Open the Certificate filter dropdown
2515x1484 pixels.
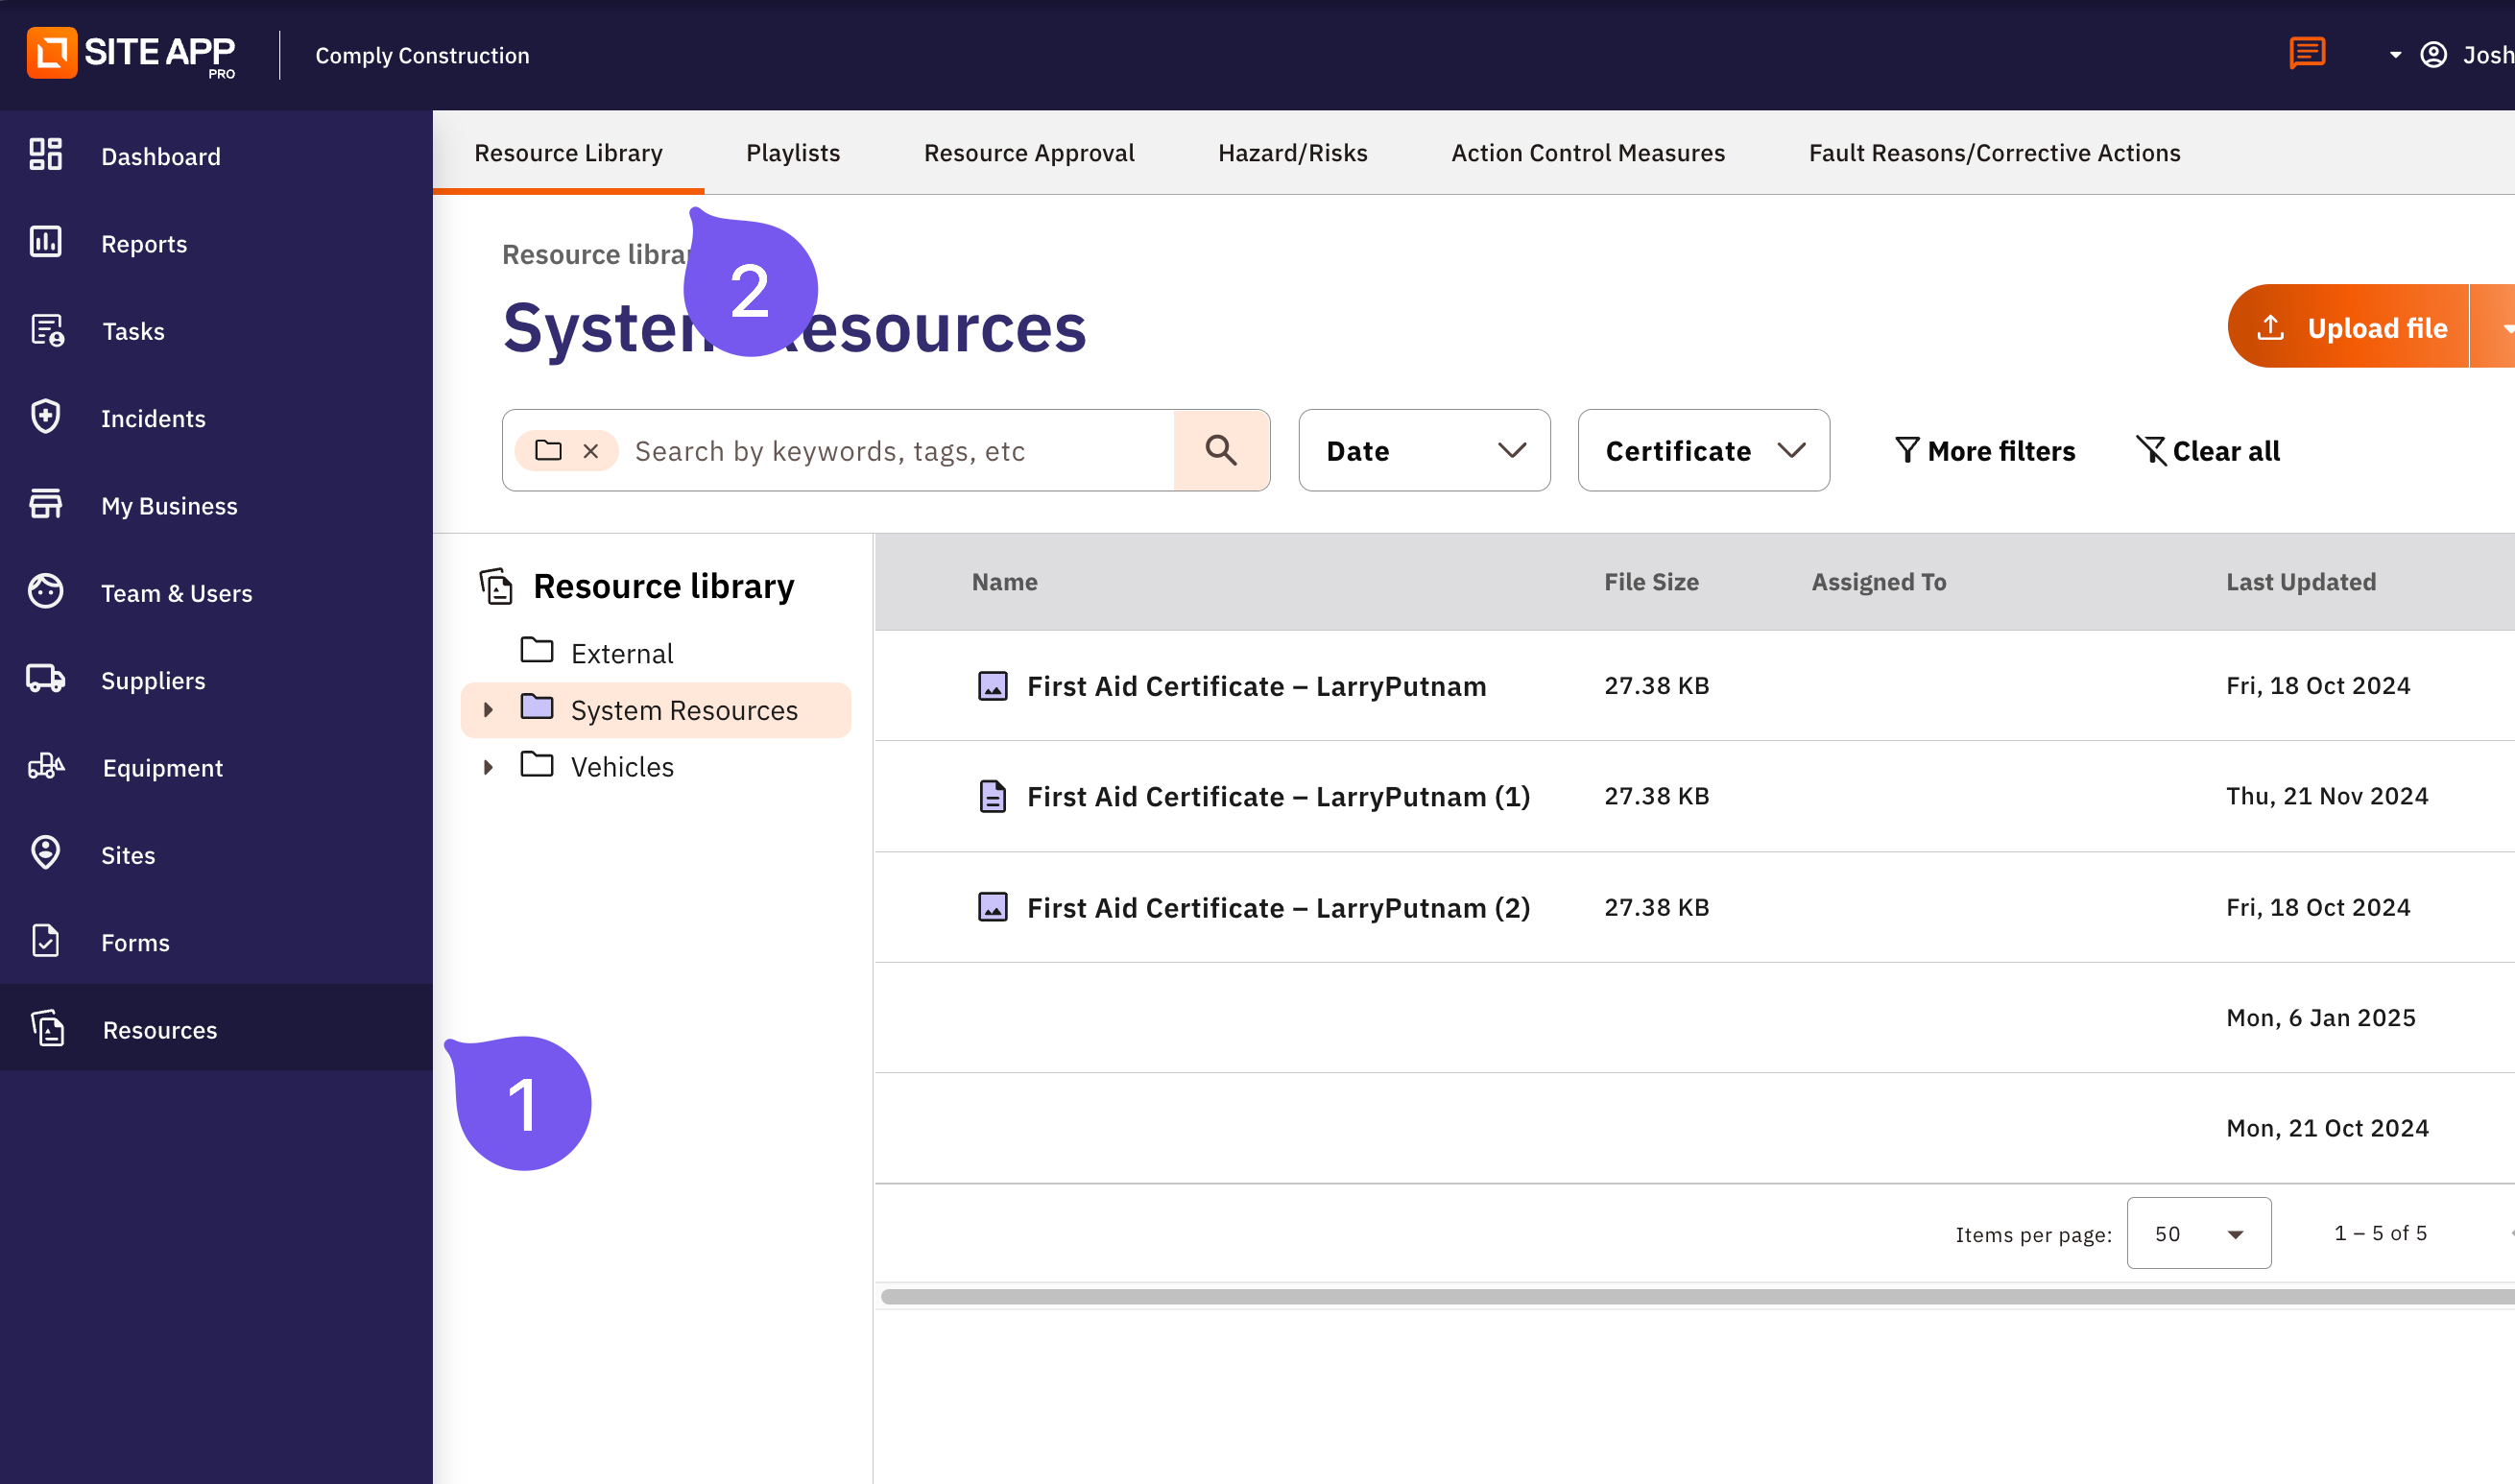1703,450
